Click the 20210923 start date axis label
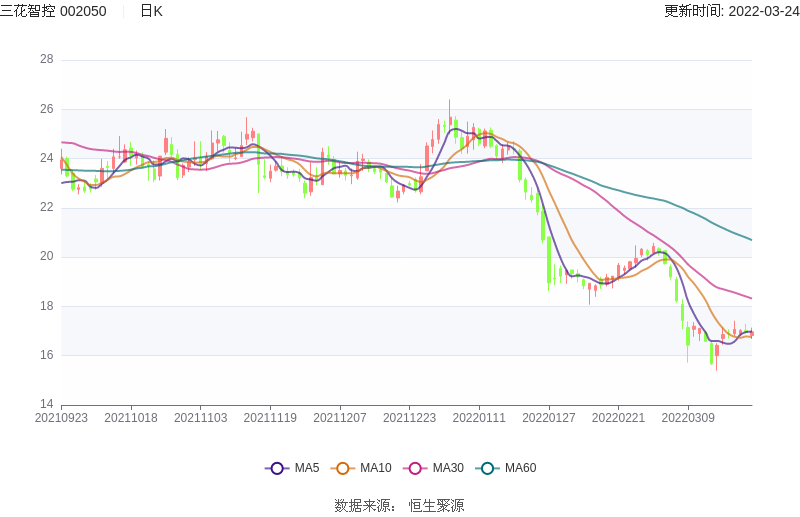The image size is (800, 517). point(61,419)
